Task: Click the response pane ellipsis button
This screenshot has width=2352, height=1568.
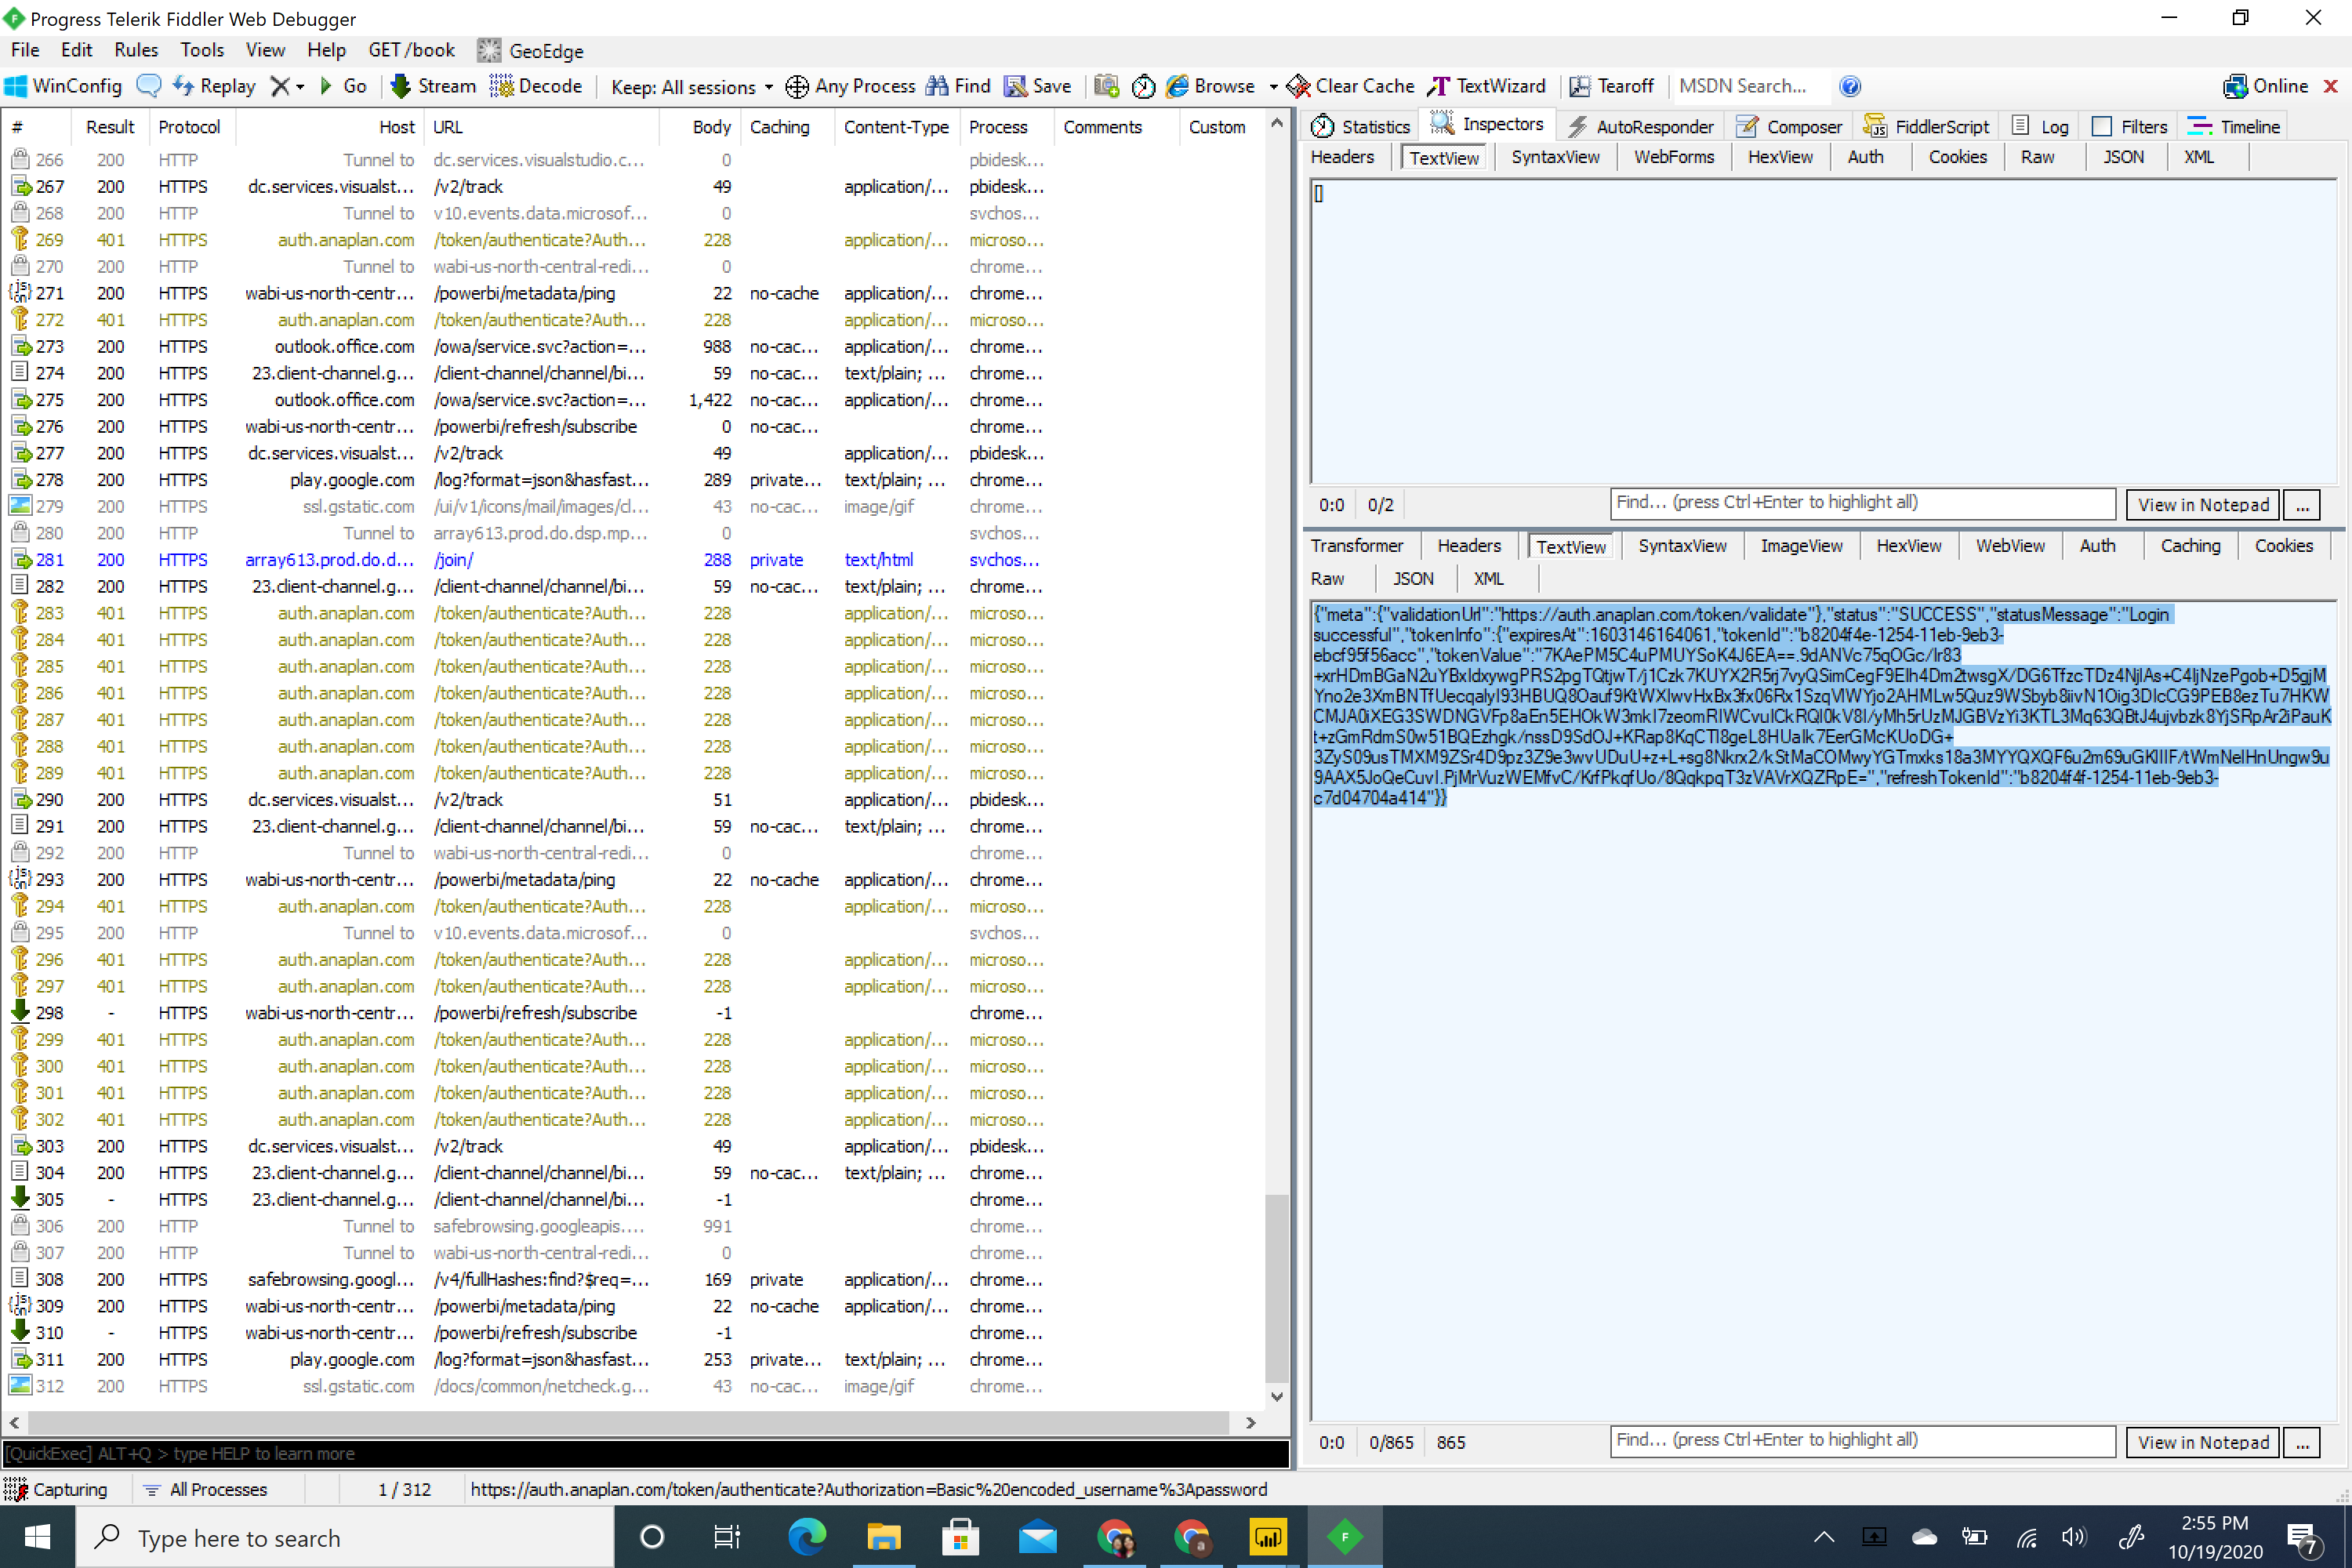Action: (x=2302, y=1442)
